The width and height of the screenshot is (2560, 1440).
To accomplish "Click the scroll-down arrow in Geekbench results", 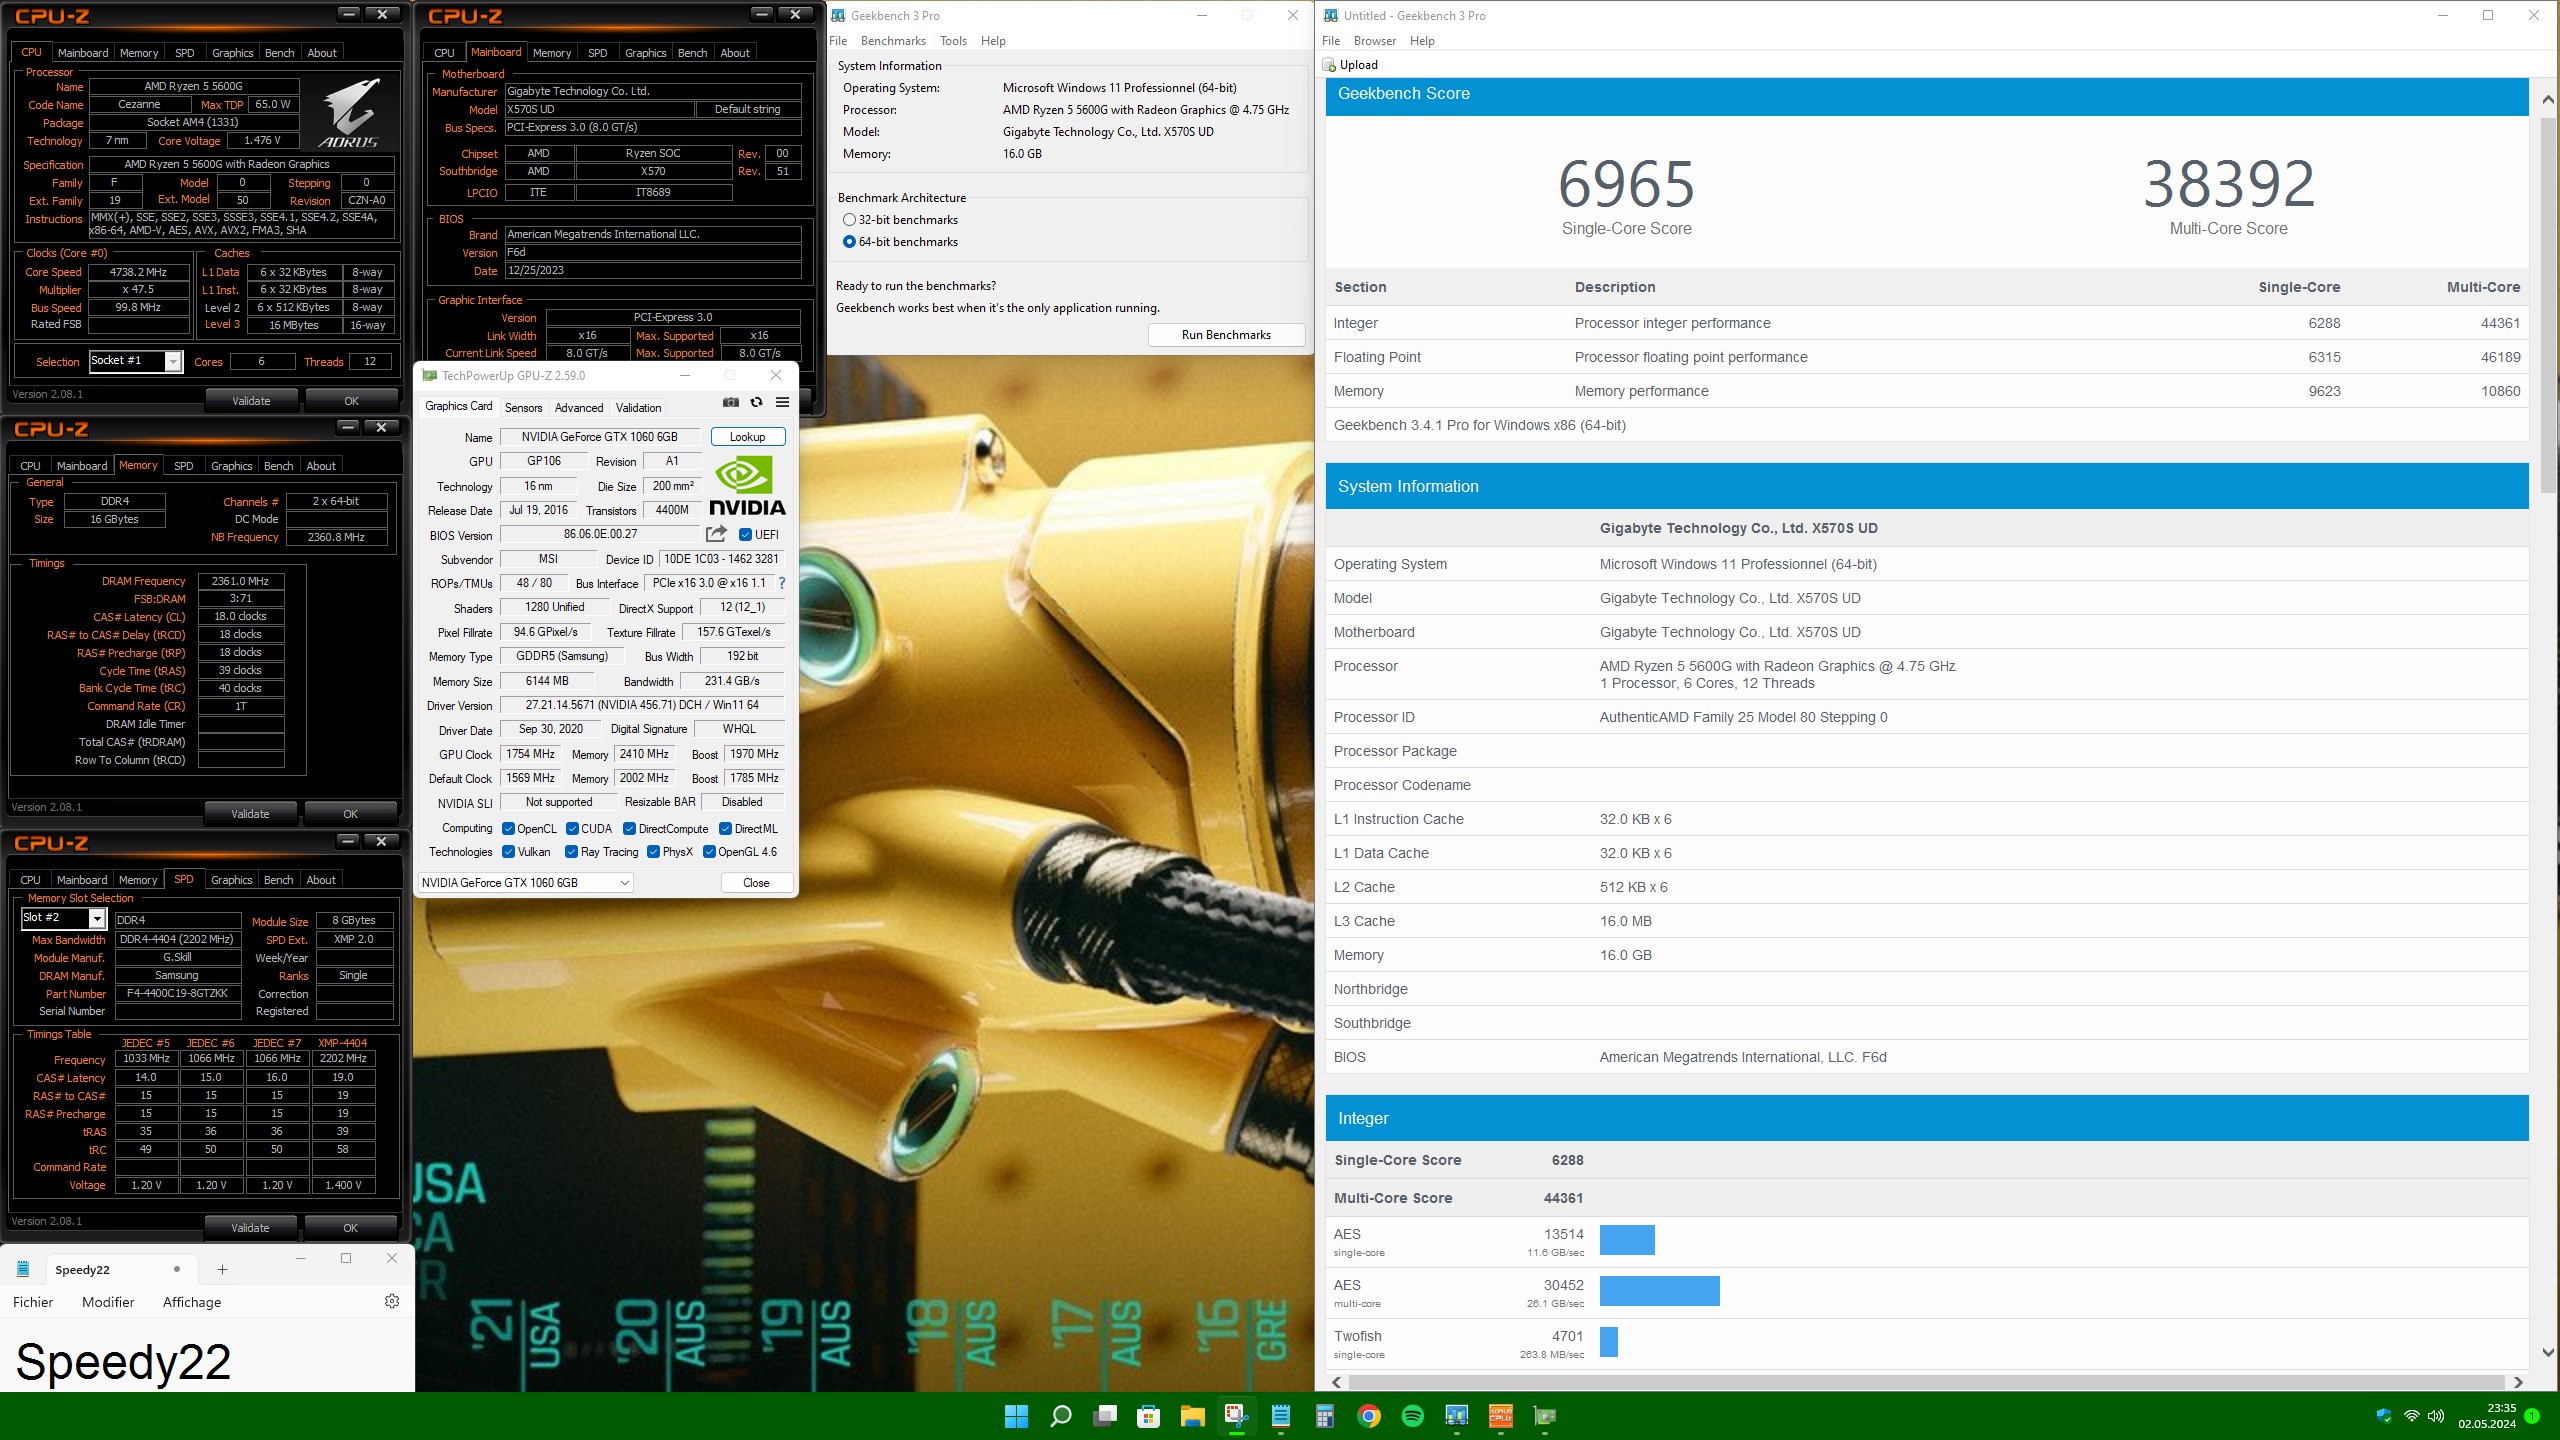I will [2547, 1352].
